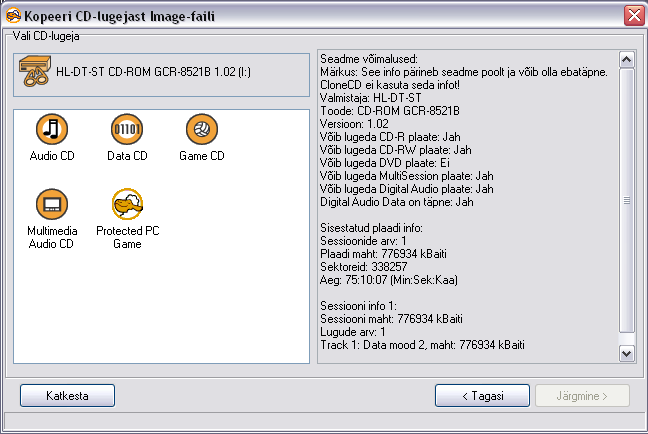Click the info panel scroll-down arrow
648x434 pixels.
click(x=627, y=354)
